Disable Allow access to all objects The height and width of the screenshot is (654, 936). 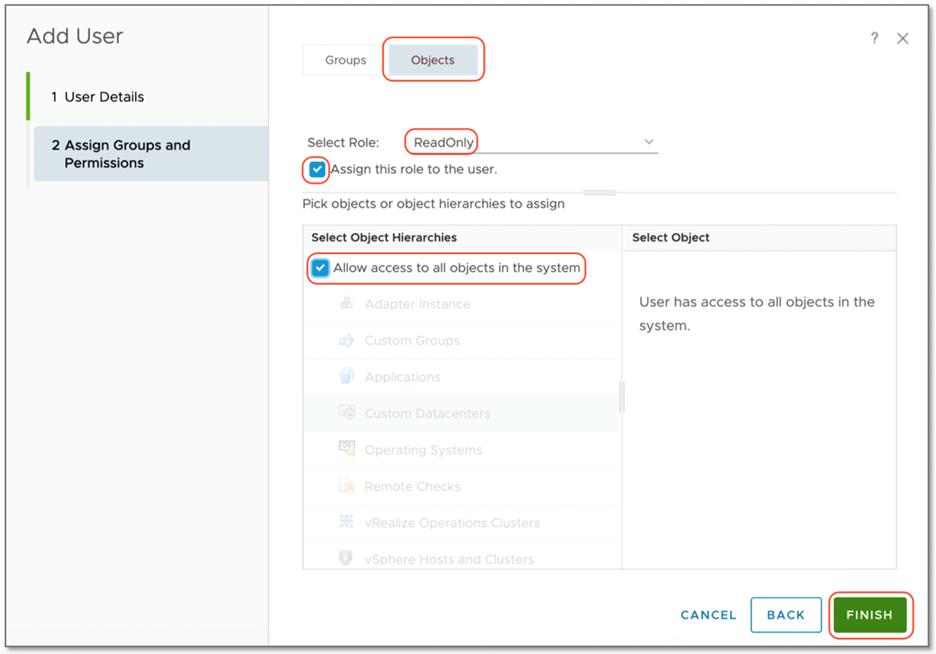click(320, 268)
